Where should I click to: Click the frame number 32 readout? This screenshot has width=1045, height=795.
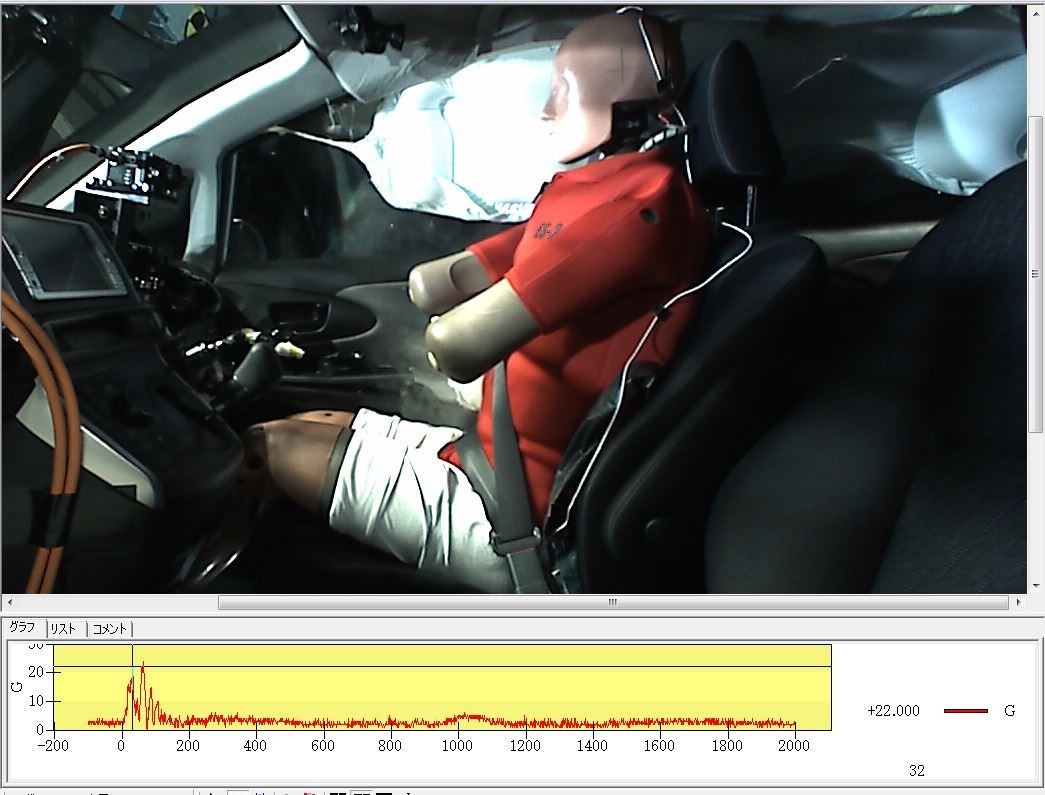point(917,771)
